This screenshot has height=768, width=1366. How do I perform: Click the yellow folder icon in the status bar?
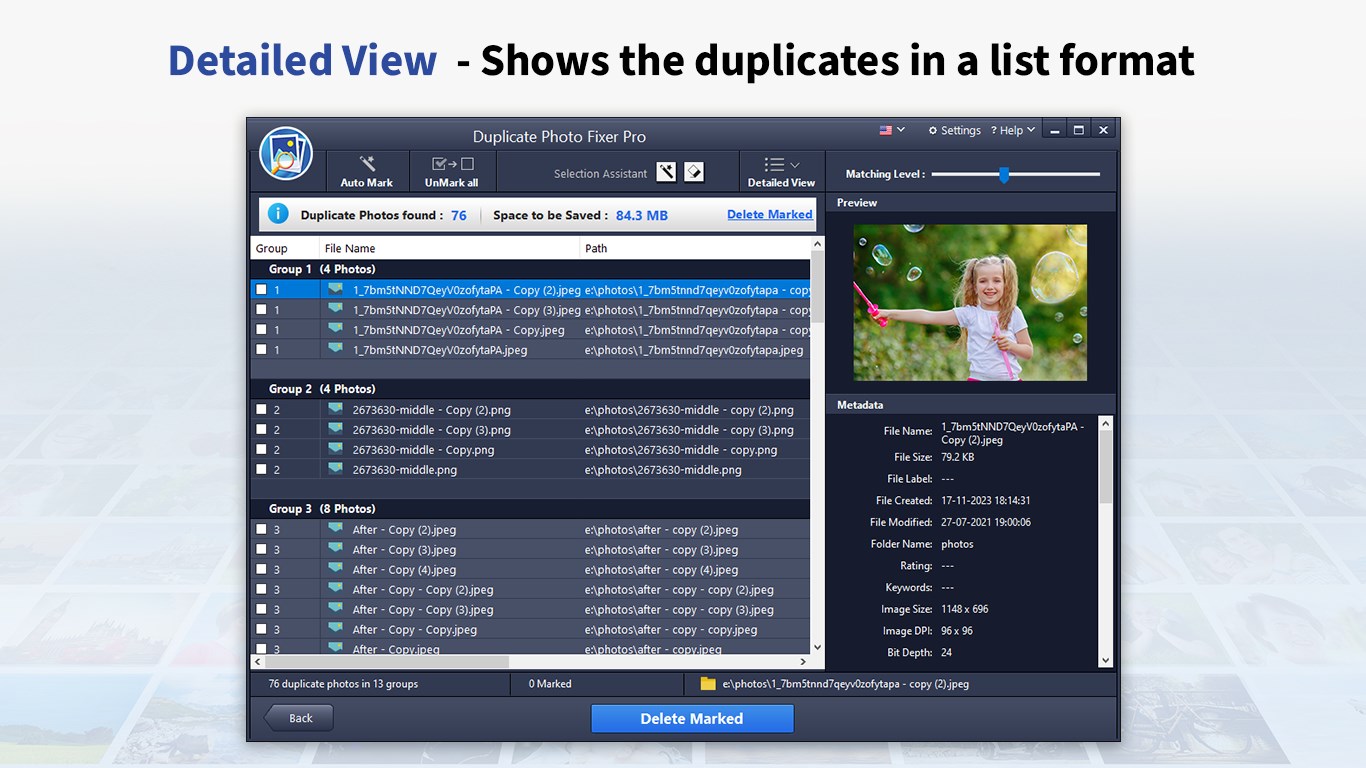tap(708, 684)
